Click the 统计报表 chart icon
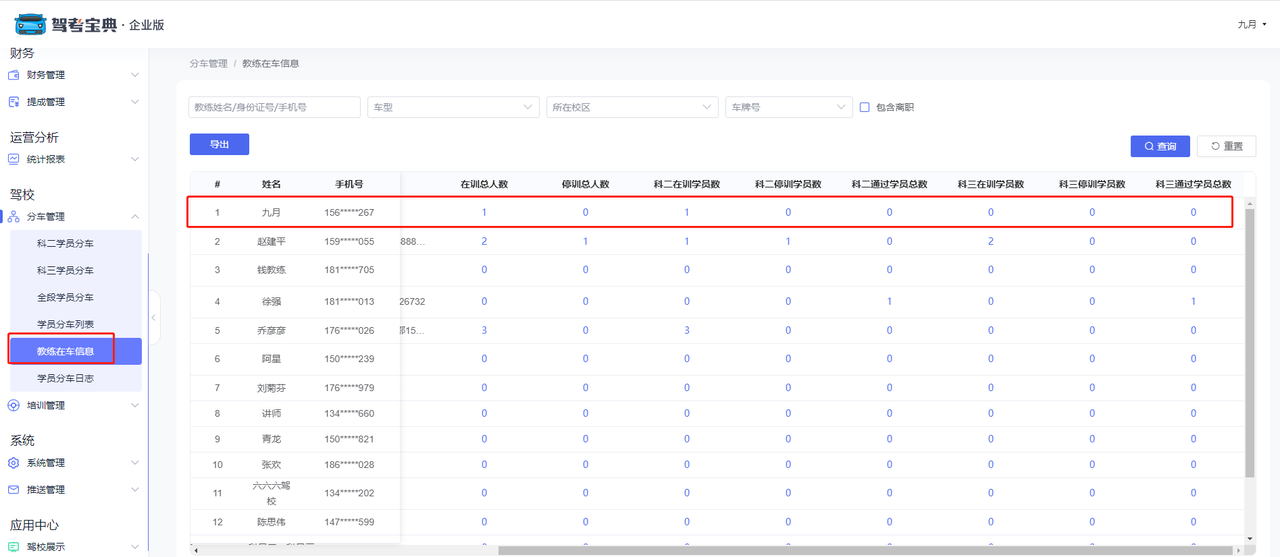Image resolution: width=1280 pixels, height=557 pixels. point(14,159)
